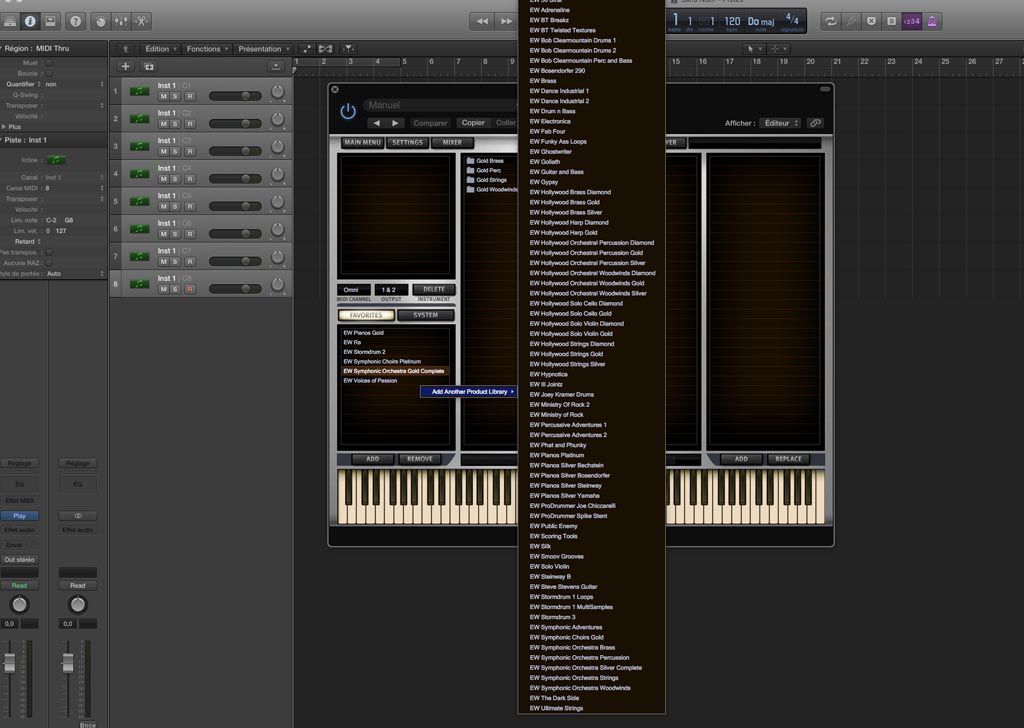The width and height of the screenshot is (1024, 728).
Task: Click the Fast Forward transport button
Action: (506, 22)
